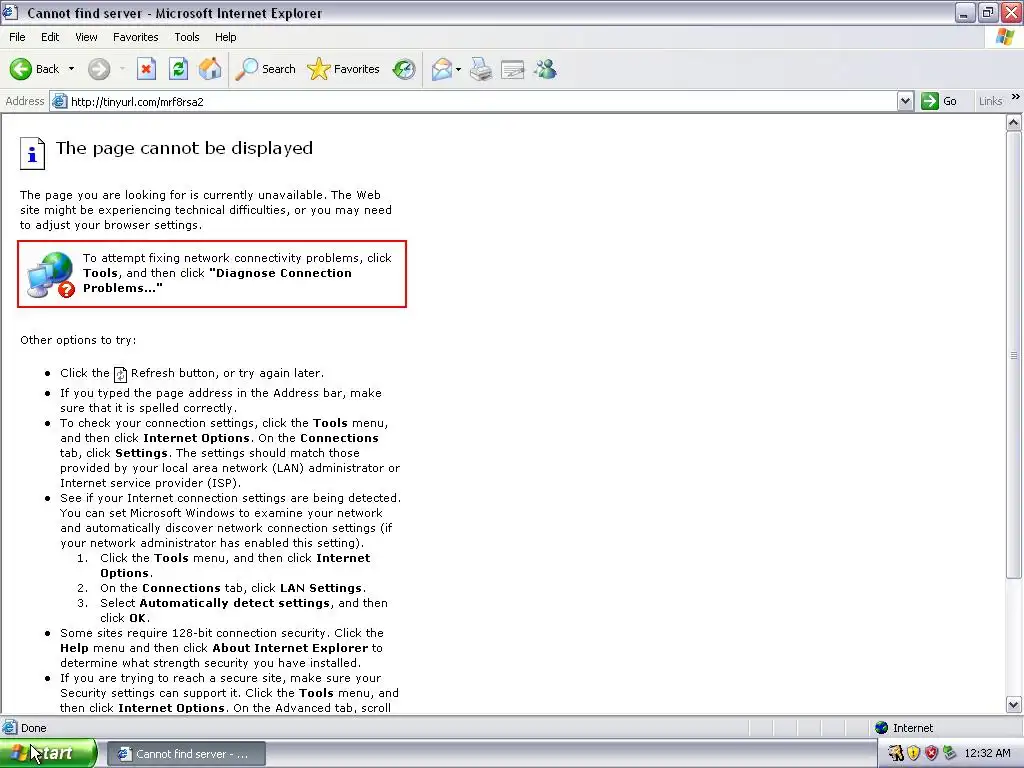The height and width of the screenshot is (768, 1024).
Task: Open the Search pane from the toolbar
Action: tap(266, 69)
